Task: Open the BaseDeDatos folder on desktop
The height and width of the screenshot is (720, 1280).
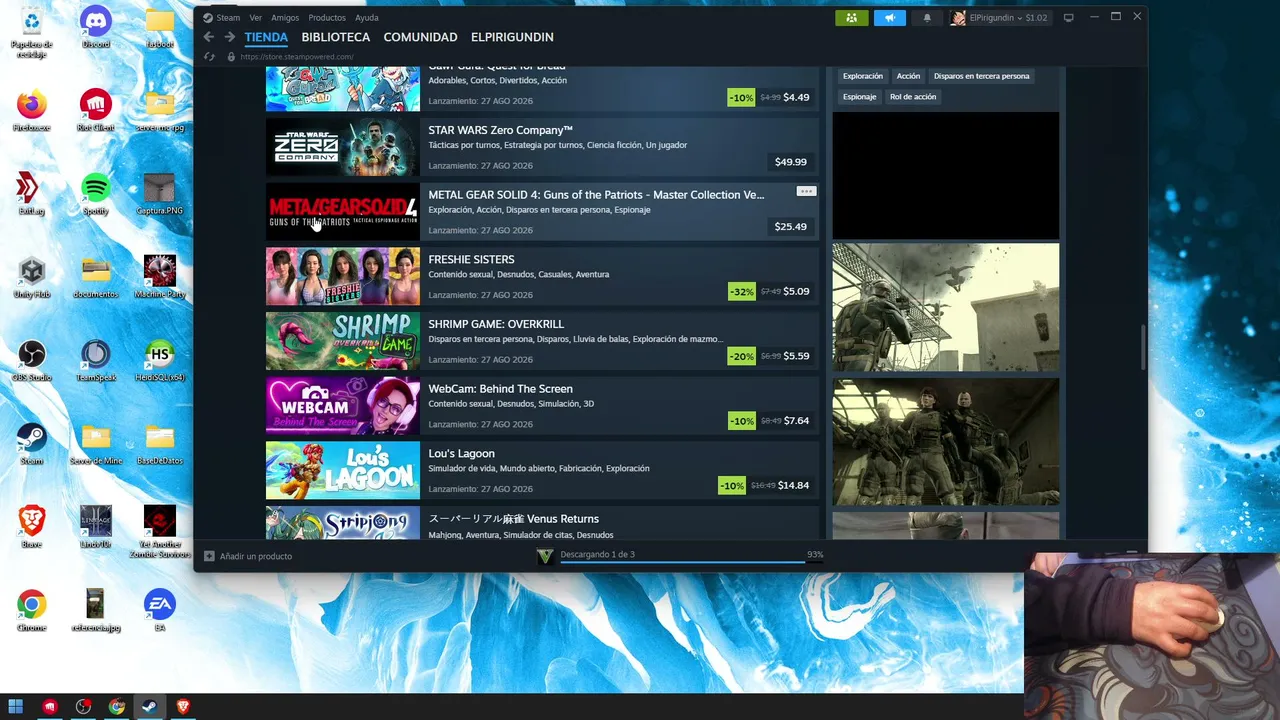Action: coord(160,444)
